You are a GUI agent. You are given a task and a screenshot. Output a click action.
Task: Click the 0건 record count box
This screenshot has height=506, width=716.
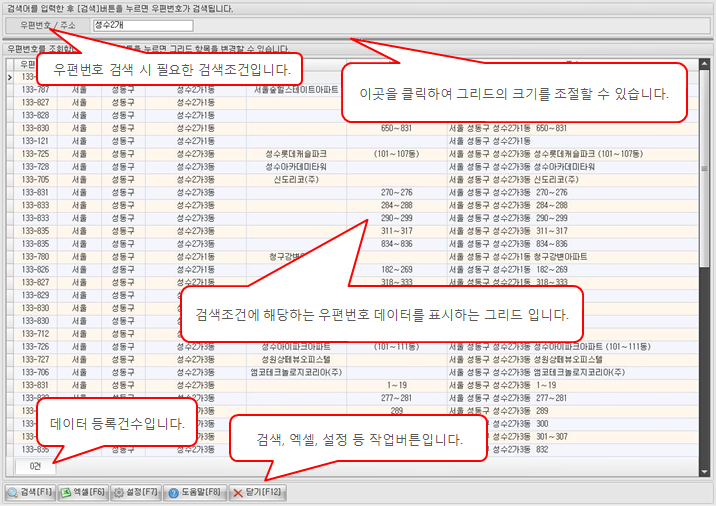pyautogui.click(x=35, y=466)
